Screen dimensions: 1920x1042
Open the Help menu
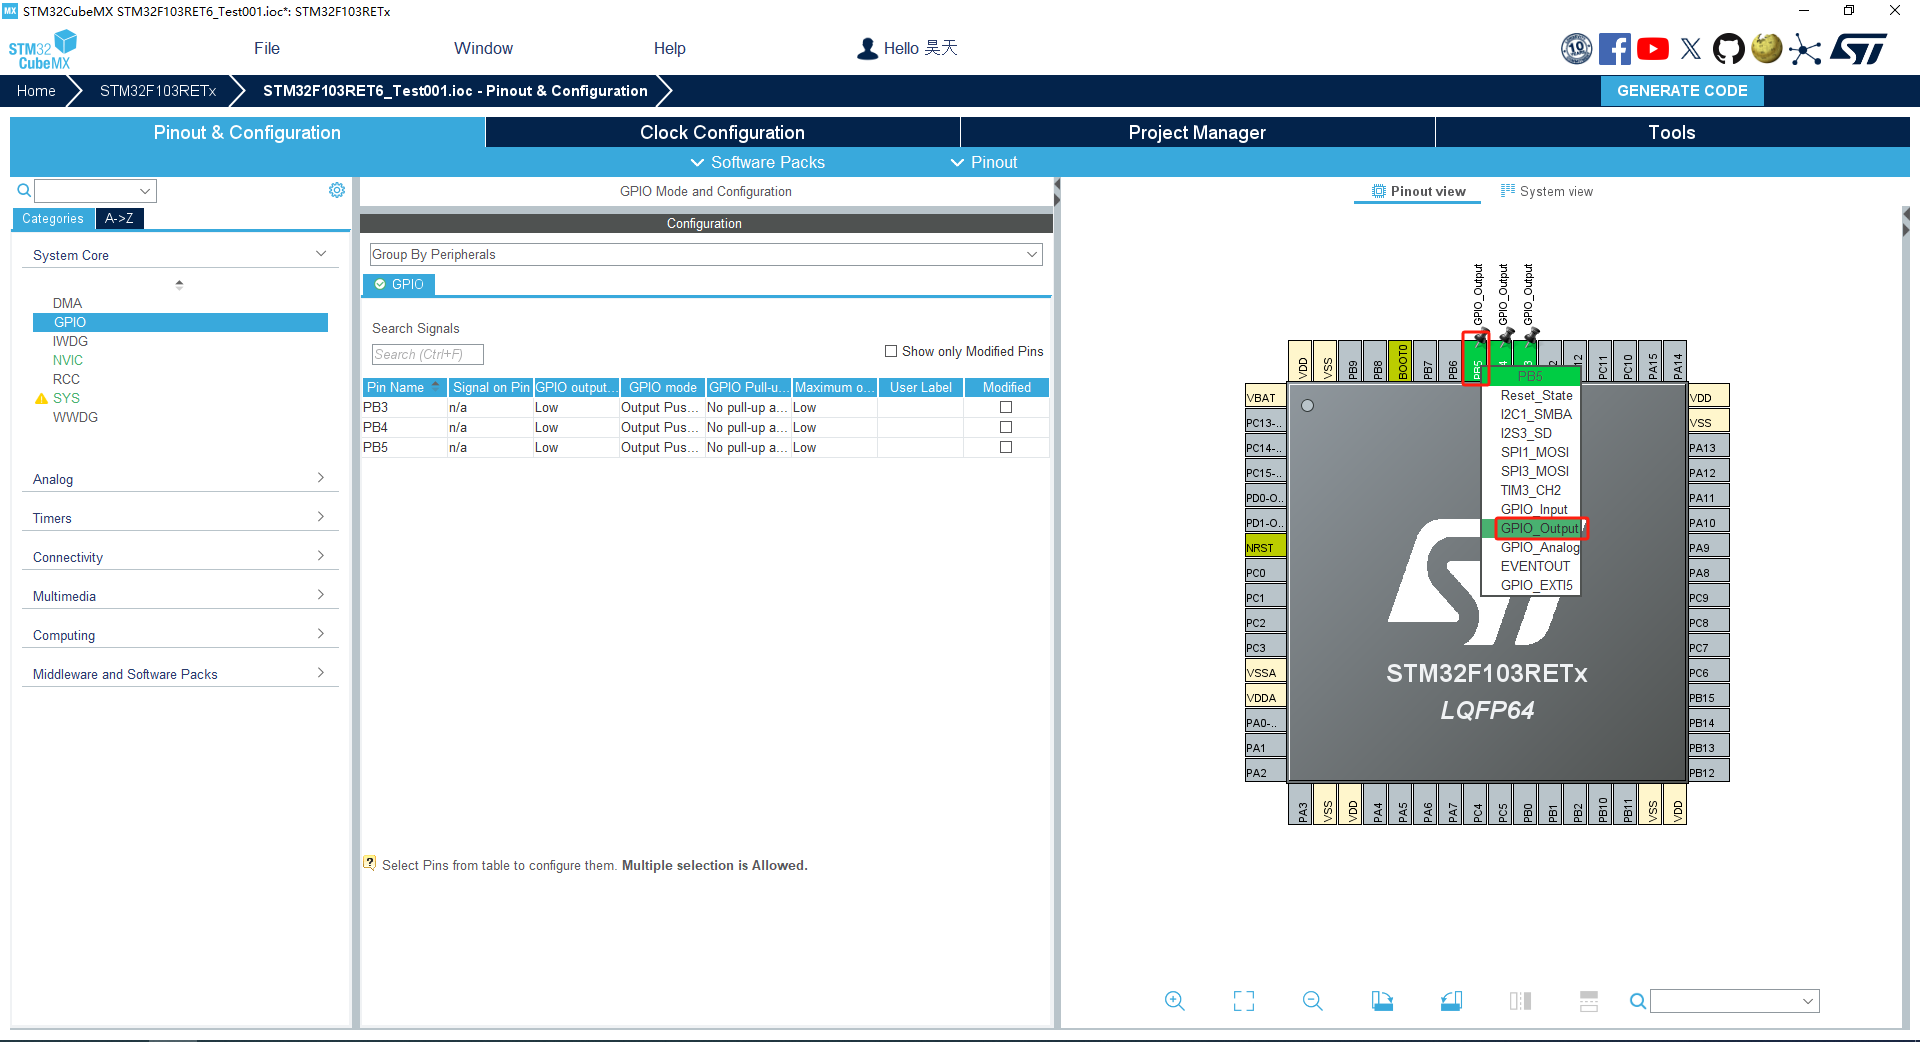(x=670, y=48)
